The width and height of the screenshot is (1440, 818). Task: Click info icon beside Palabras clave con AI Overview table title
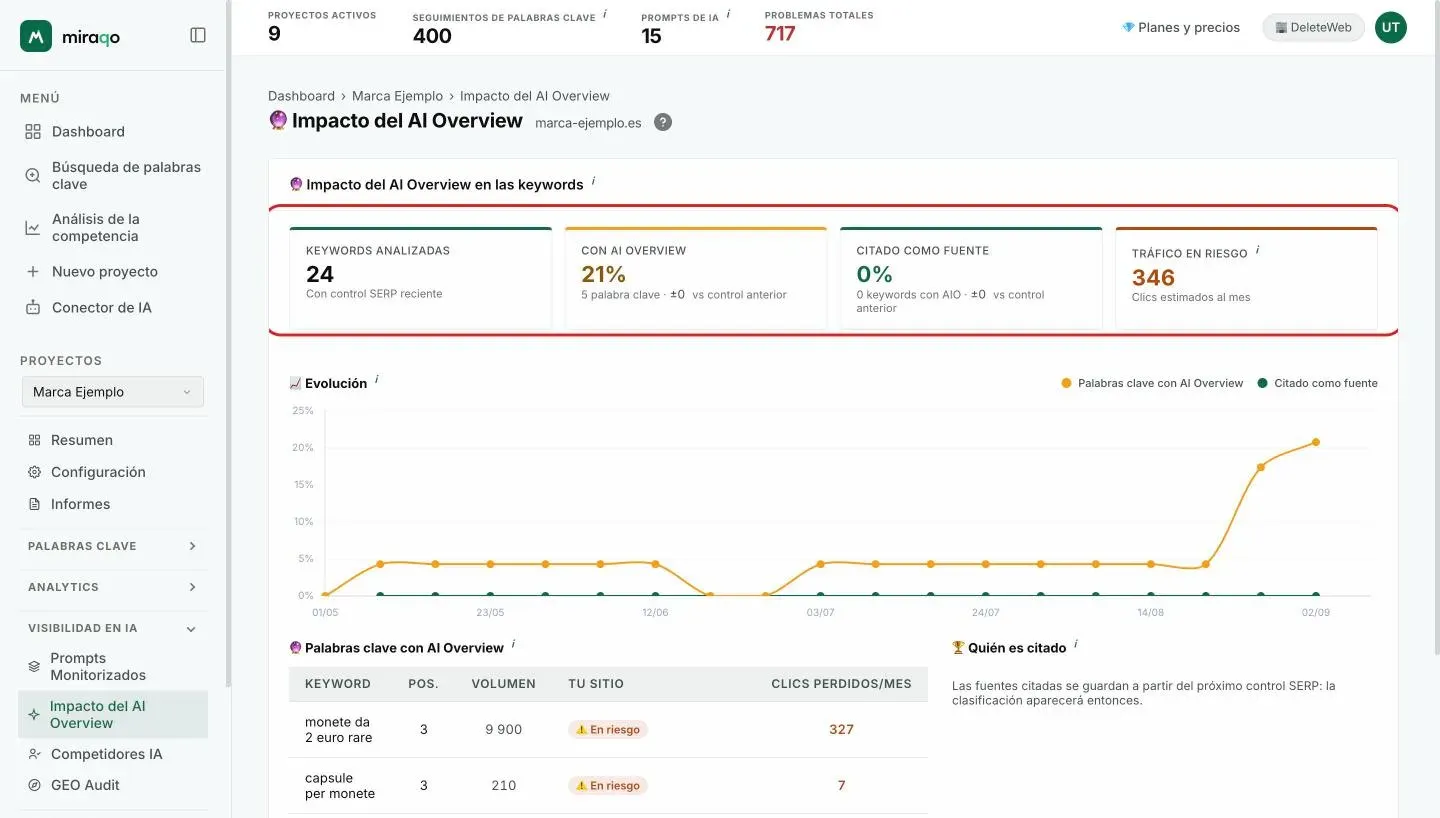coord(513,644)
